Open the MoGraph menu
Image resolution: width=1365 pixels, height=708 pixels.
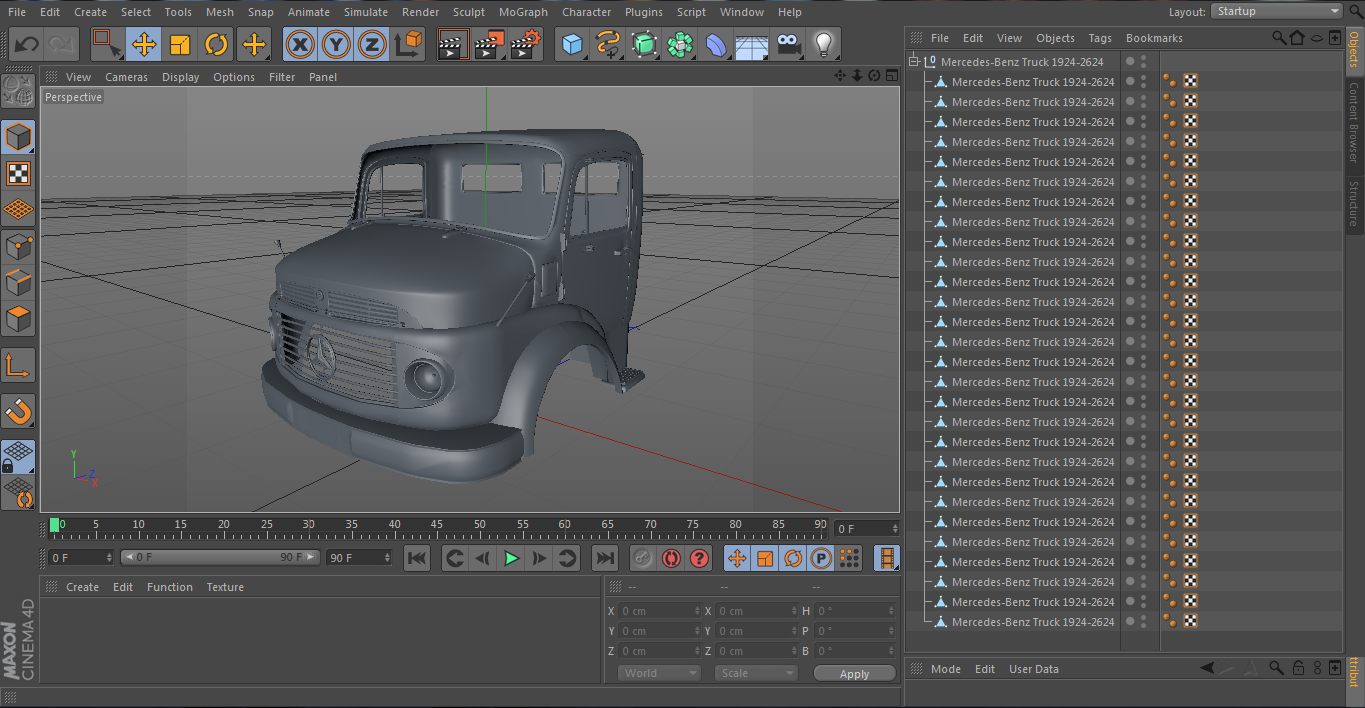523,12
